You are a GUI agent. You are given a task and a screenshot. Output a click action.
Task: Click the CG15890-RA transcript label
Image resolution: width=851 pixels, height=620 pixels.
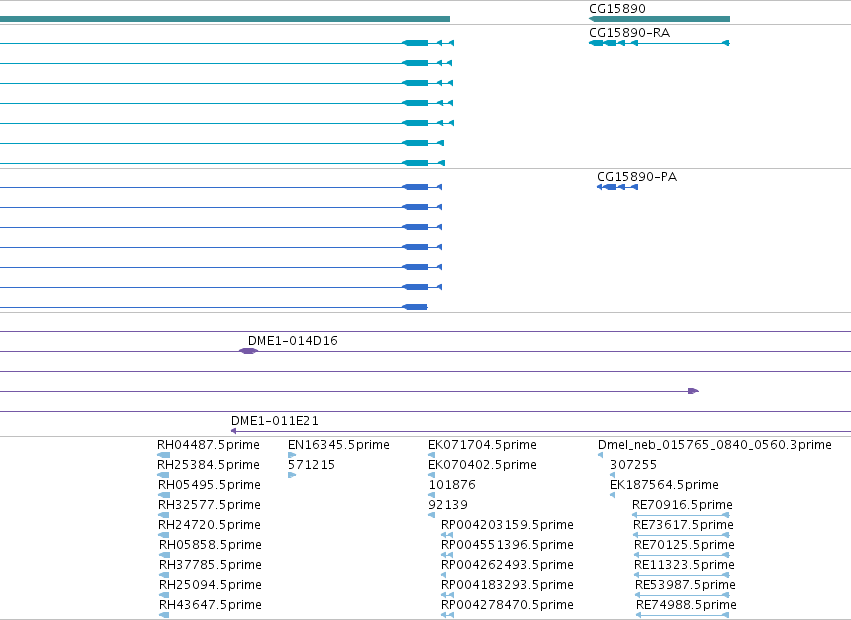(630, 33)
